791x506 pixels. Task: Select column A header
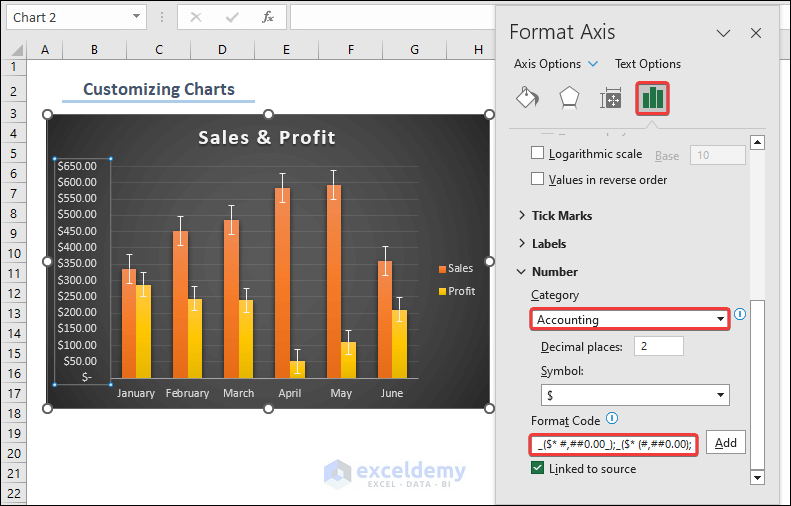click(x=45, y=49)
